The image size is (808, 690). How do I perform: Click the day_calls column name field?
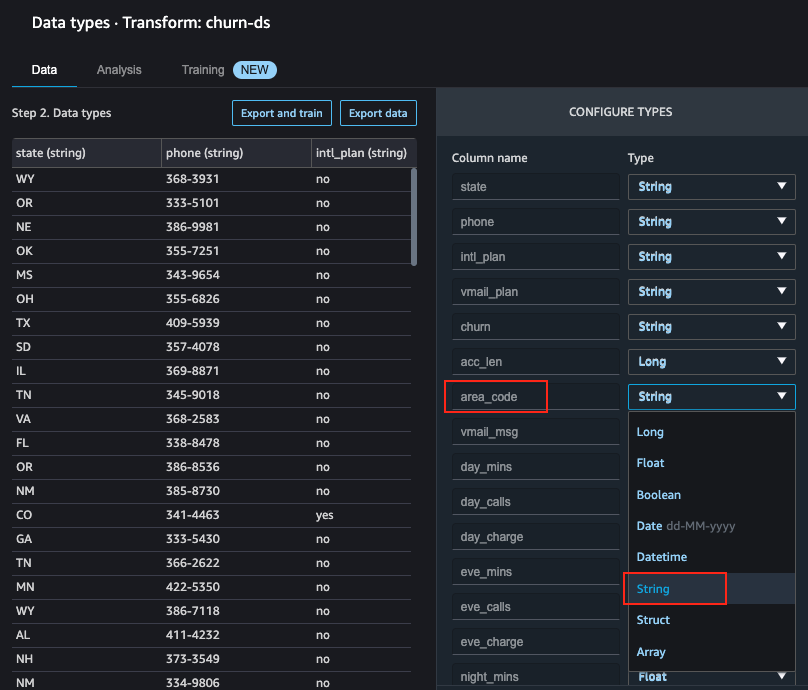[535, 502]
